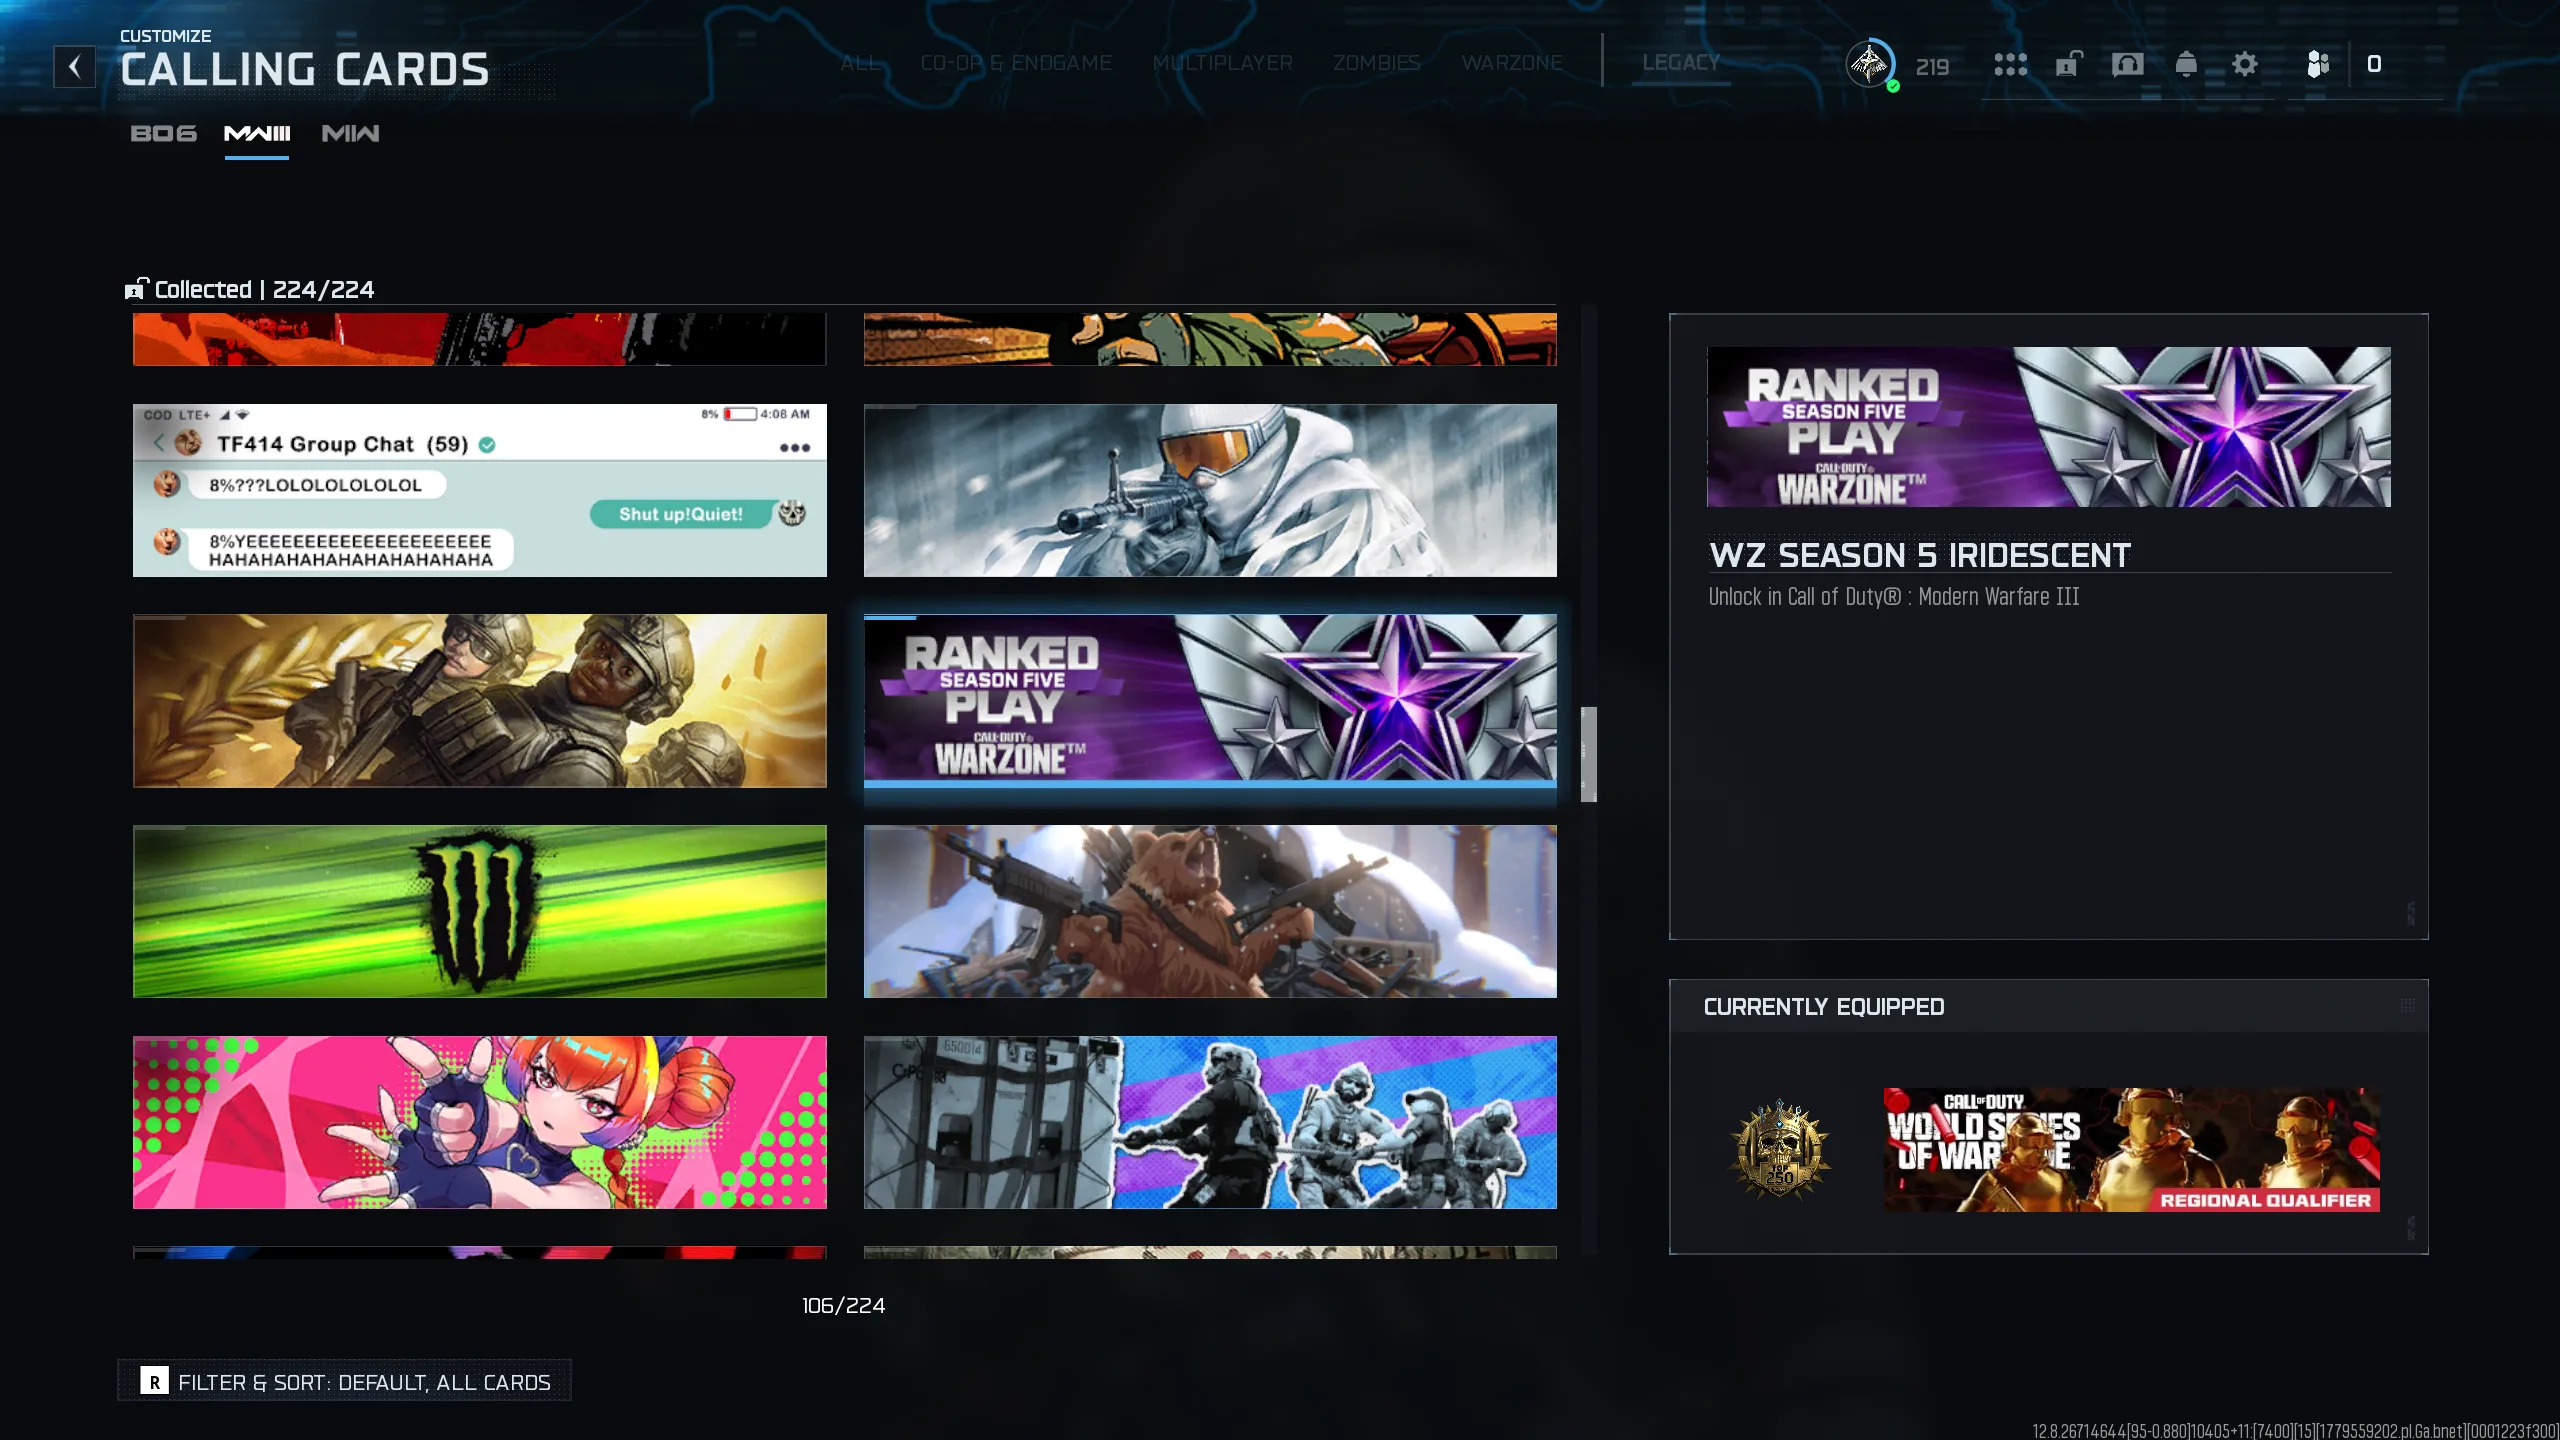Image resolution: width=2560 pixels, height=1440 pixels.
Task: Select the orange comic-style top-right card
Action: click(x=1210, y=339)
